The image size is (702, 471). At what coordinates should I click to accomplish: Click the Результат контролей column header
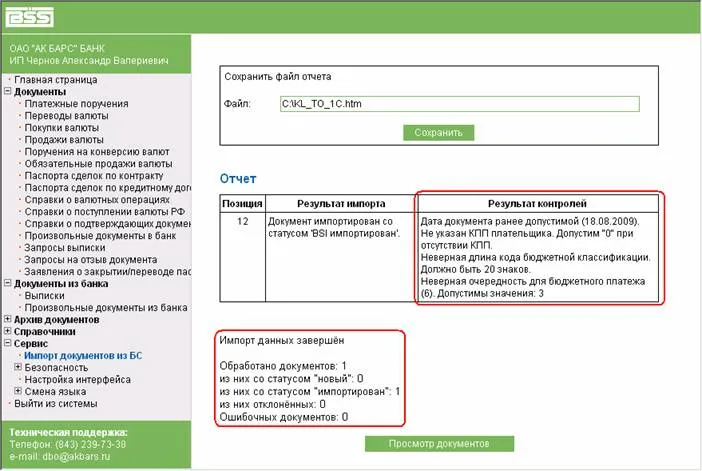[x=537, y=204]
